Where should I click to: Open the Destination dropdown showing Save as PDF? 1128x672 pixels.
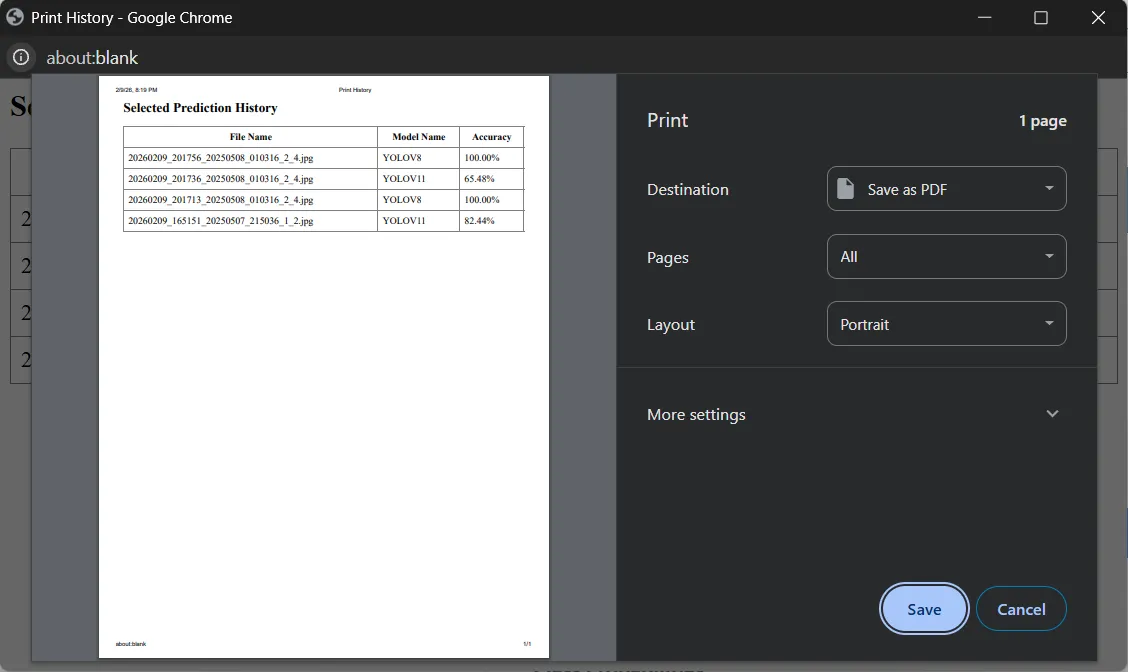pos(946,189)
